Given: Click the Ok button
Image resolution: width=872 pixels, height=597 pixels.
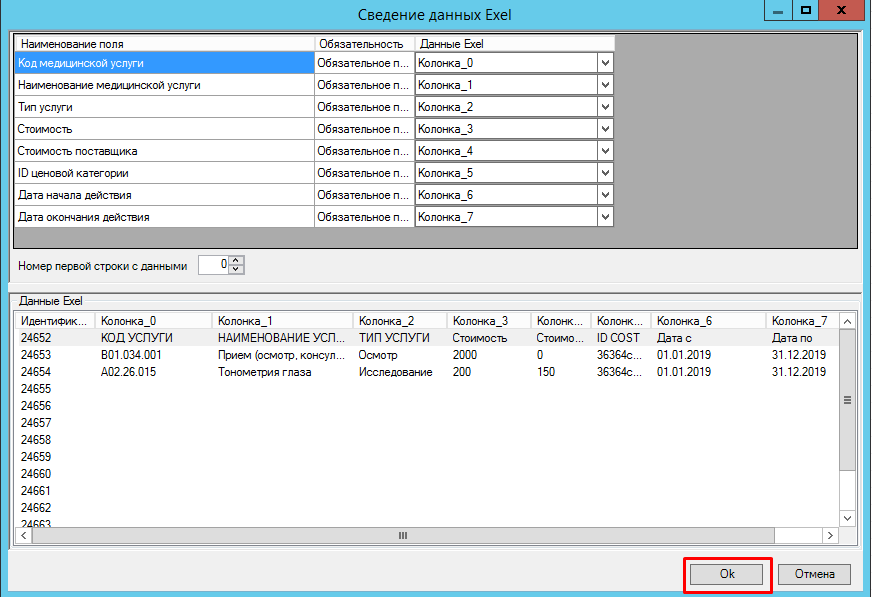Looking at the screenshot, I should [727, 574].
